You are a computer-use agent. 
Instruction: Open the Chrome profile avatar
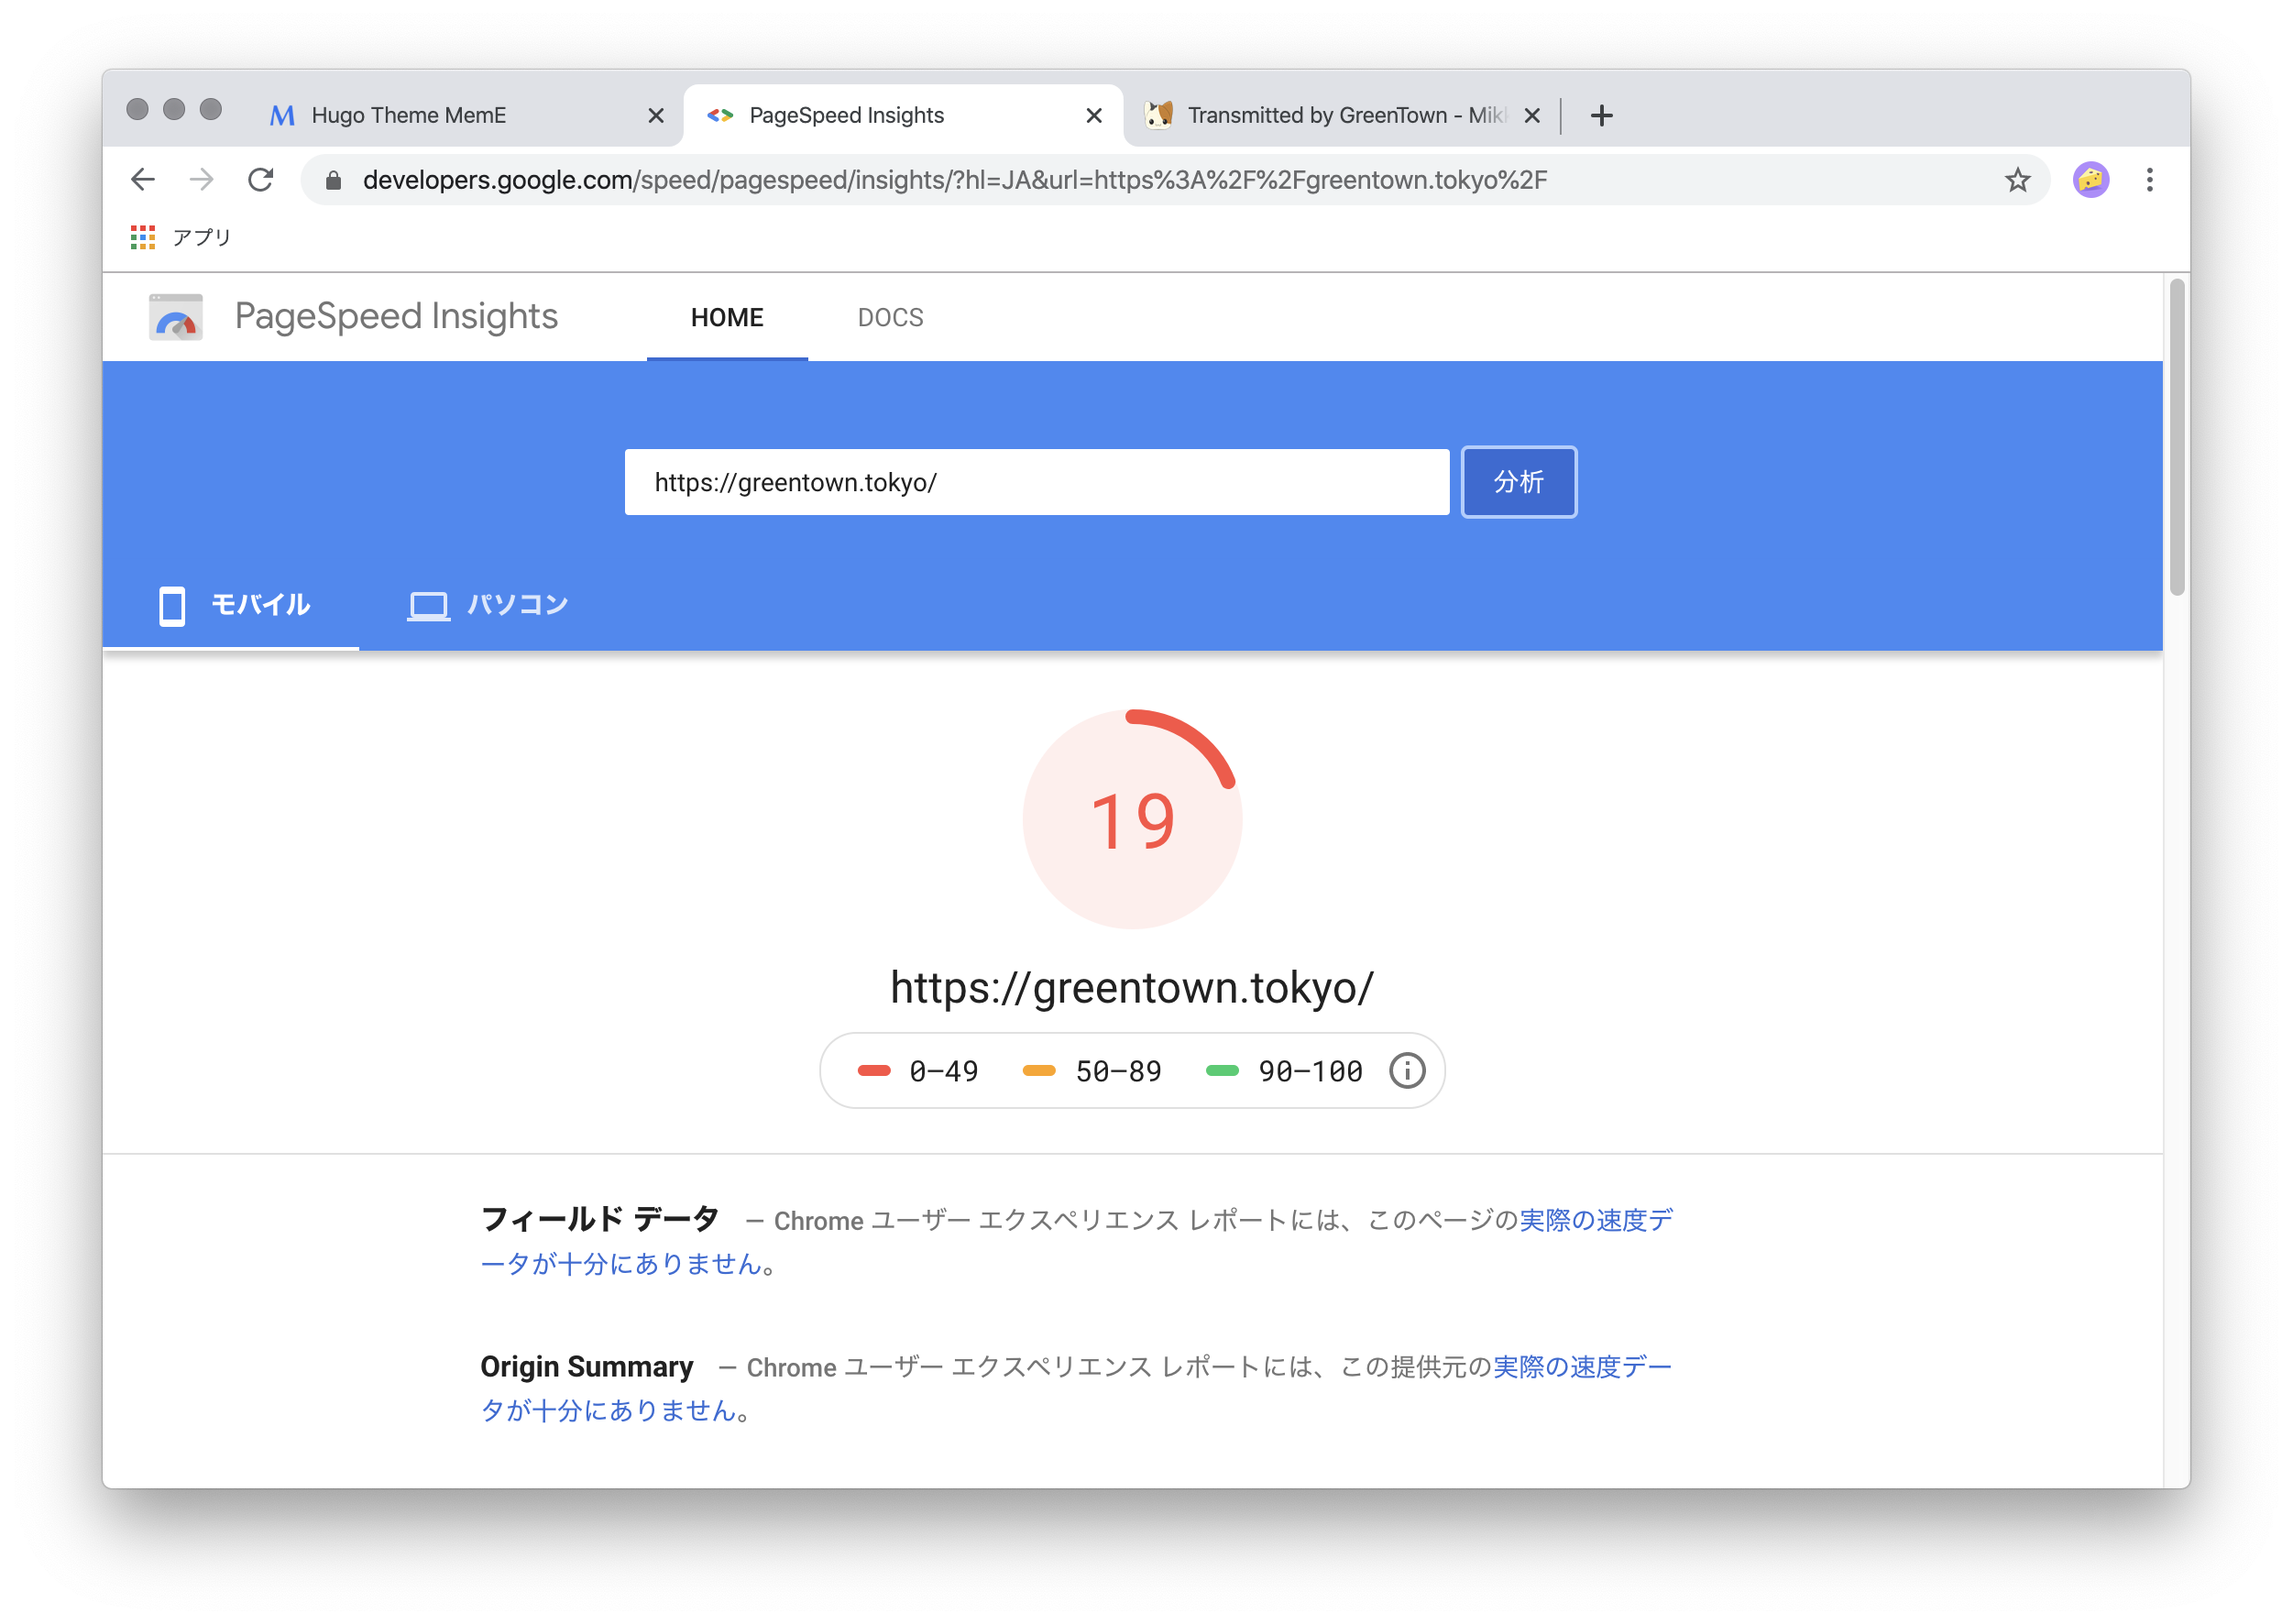2090,180
